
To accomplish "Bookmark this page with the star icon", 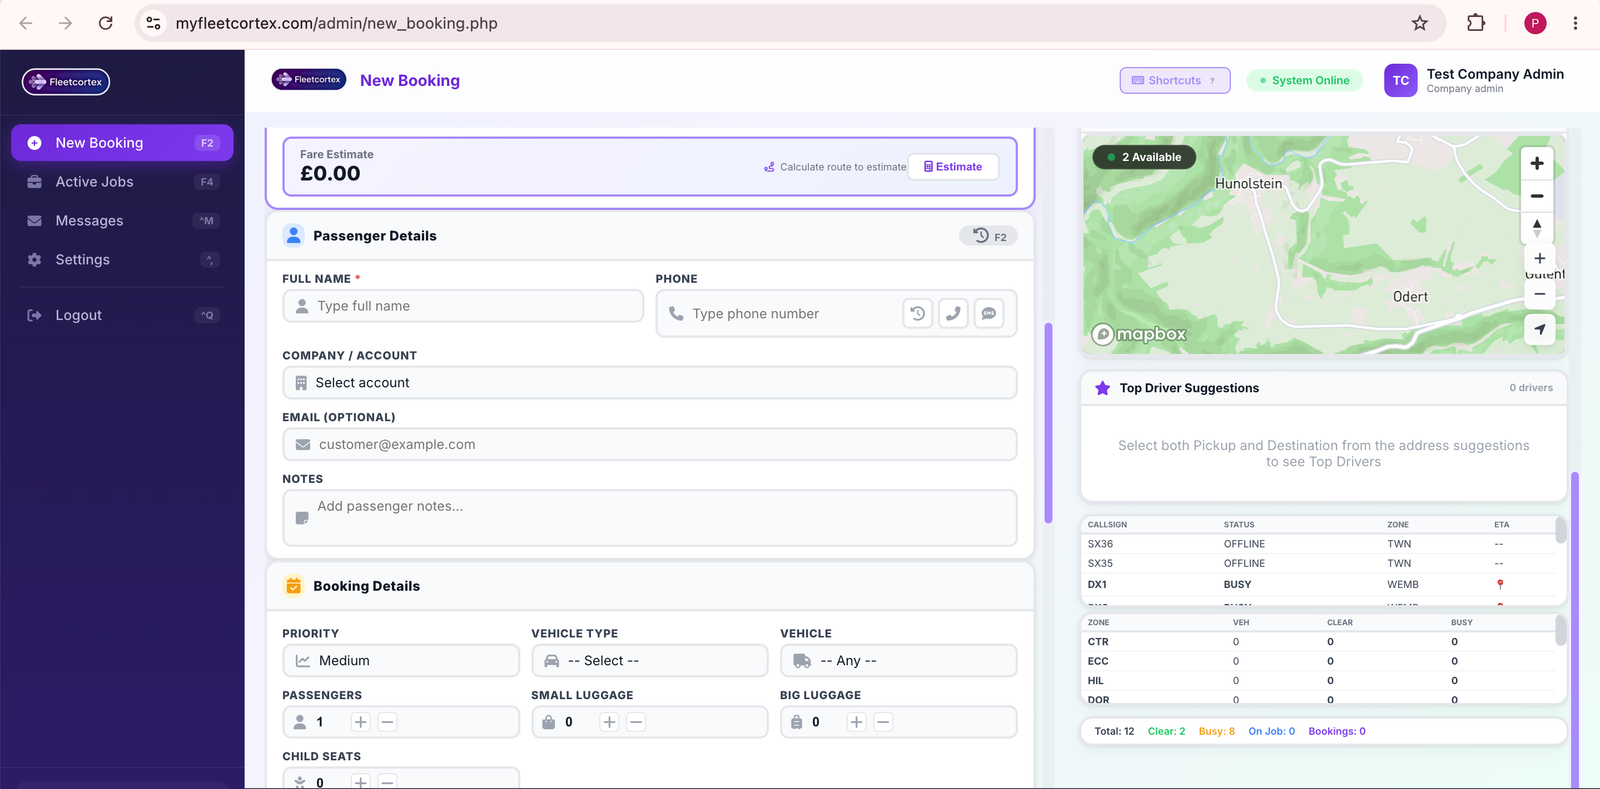I will (1420, 23).
